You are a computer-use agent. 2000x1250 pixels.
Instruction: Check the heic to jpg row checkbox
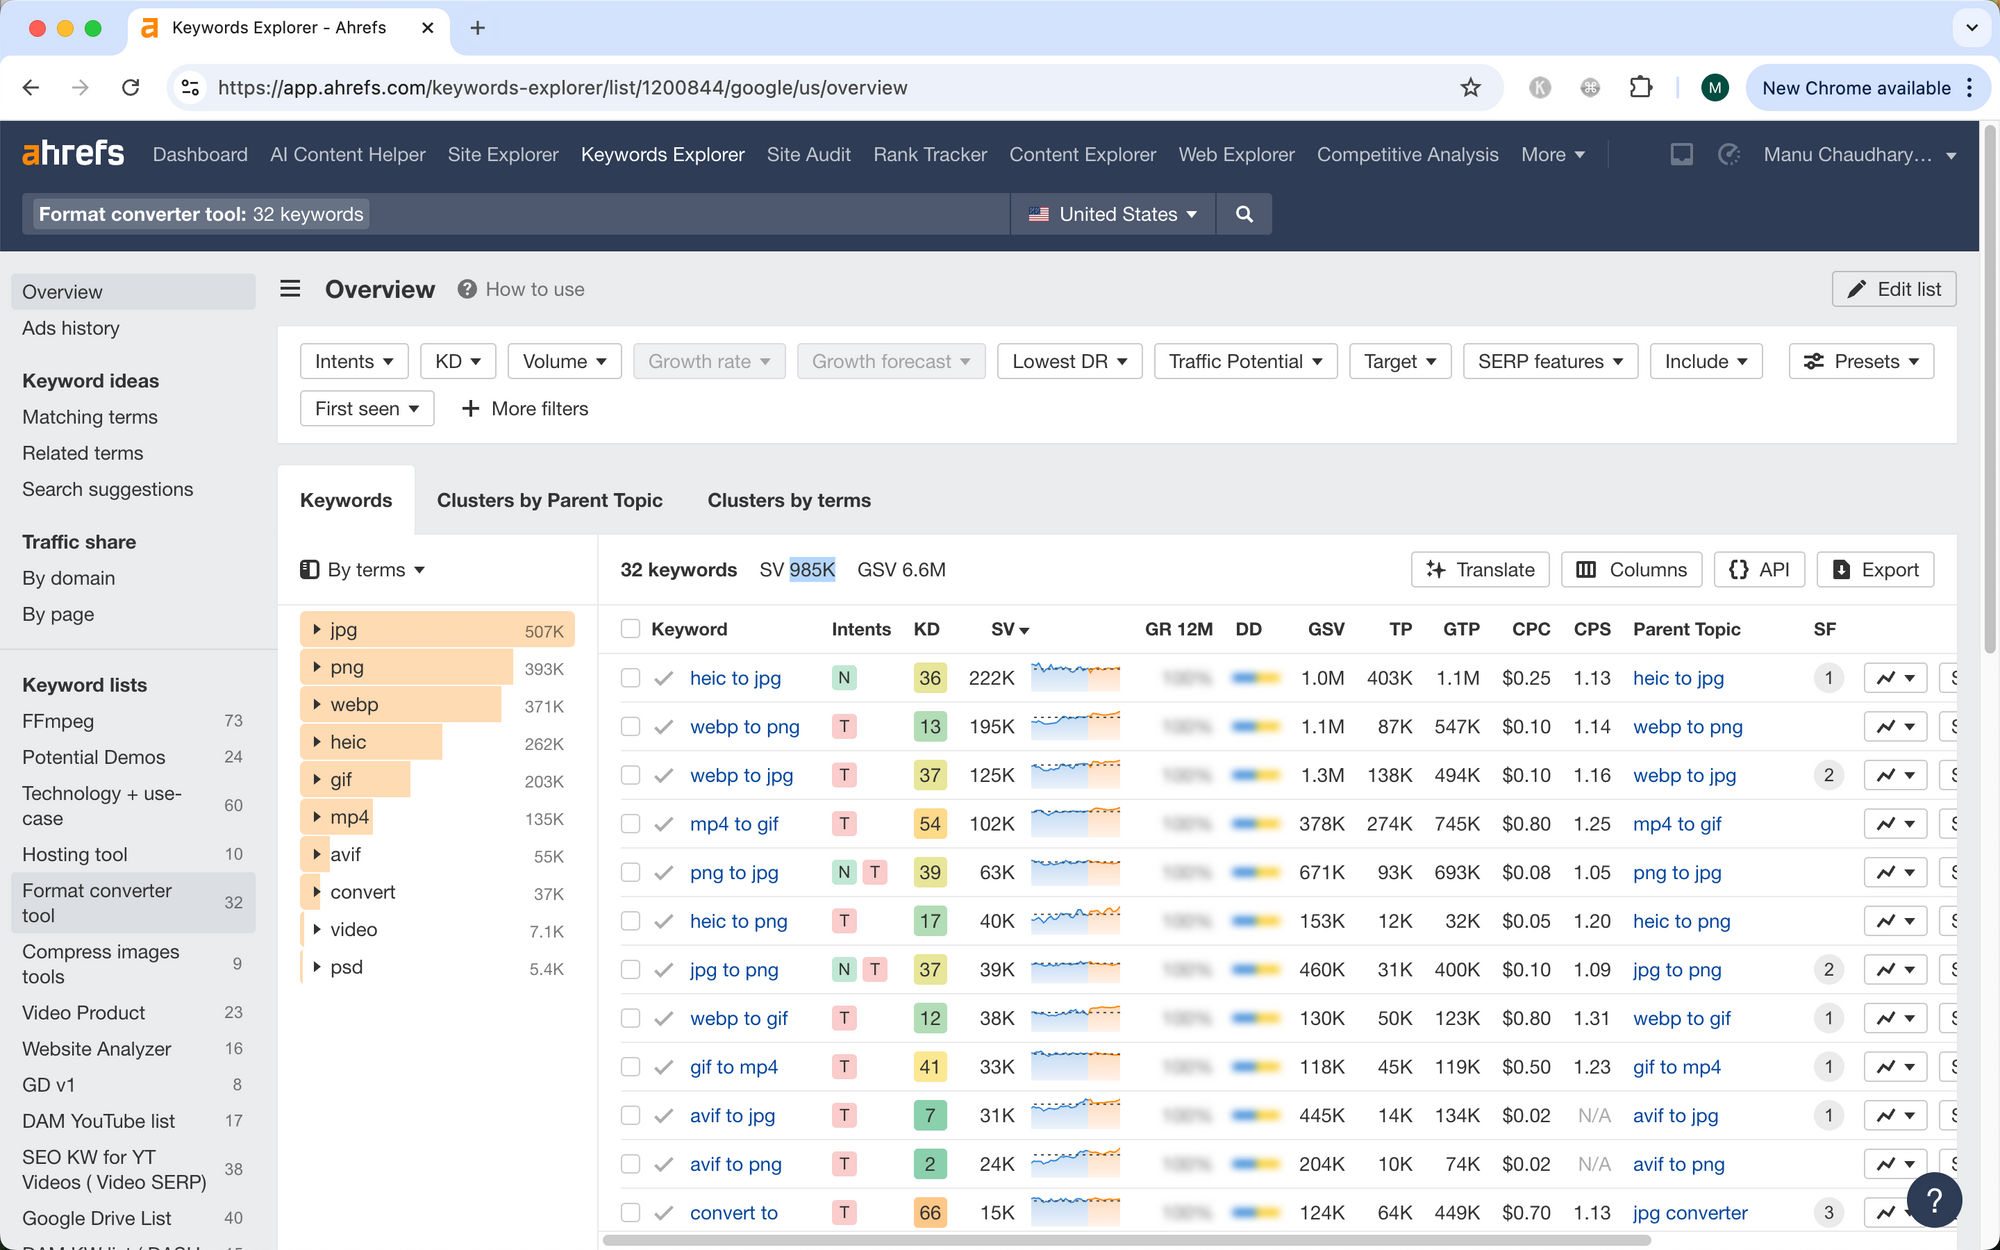point(630,678)
